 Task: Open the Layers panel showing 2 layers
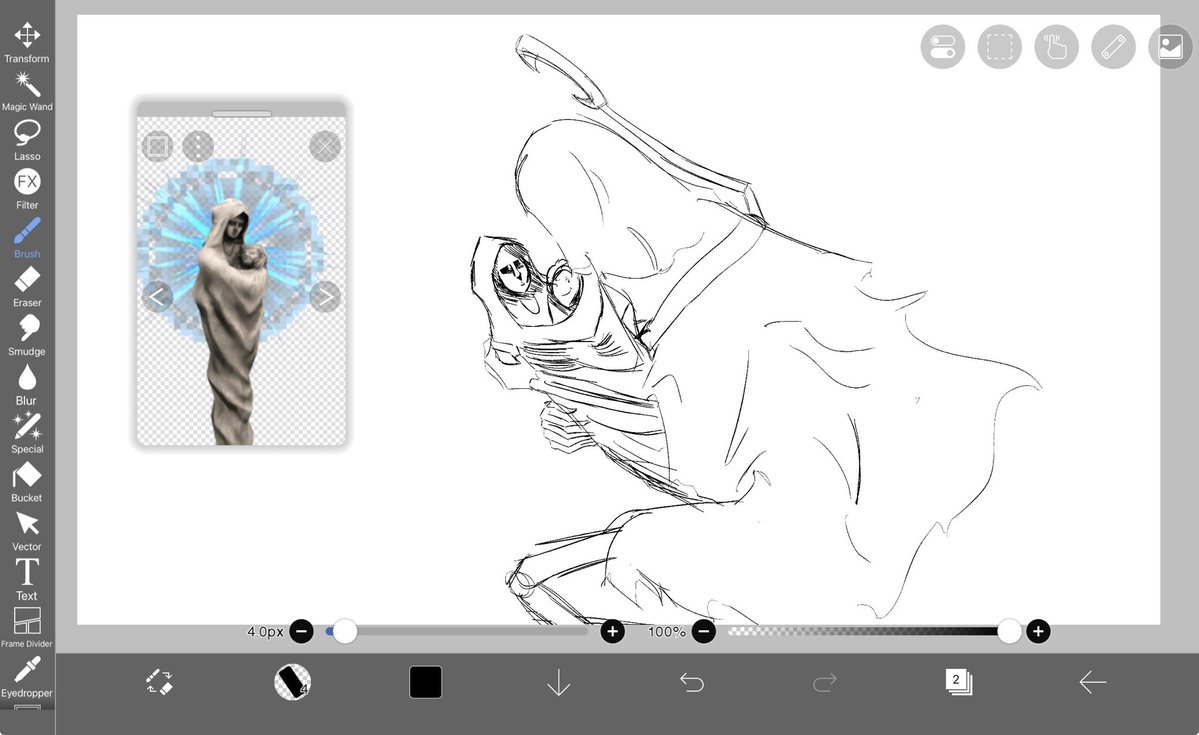coord(958,681)
